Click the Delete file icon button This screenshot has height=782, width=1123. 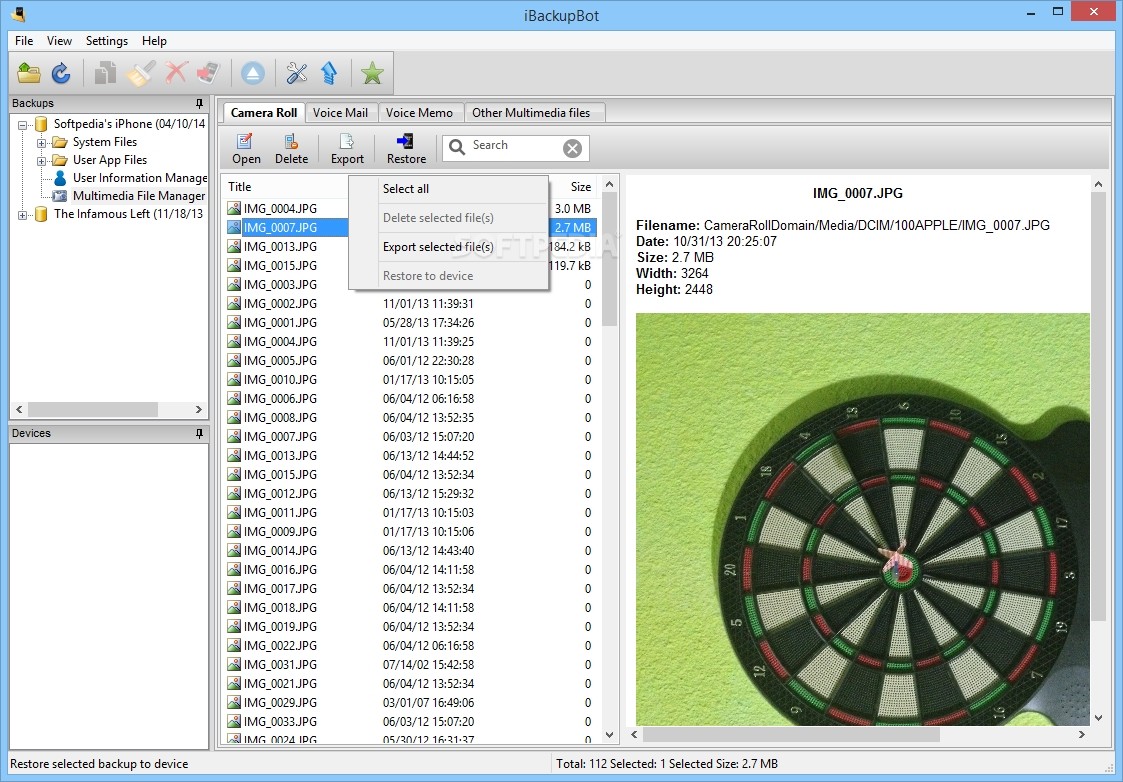click(x=291, y=149)
